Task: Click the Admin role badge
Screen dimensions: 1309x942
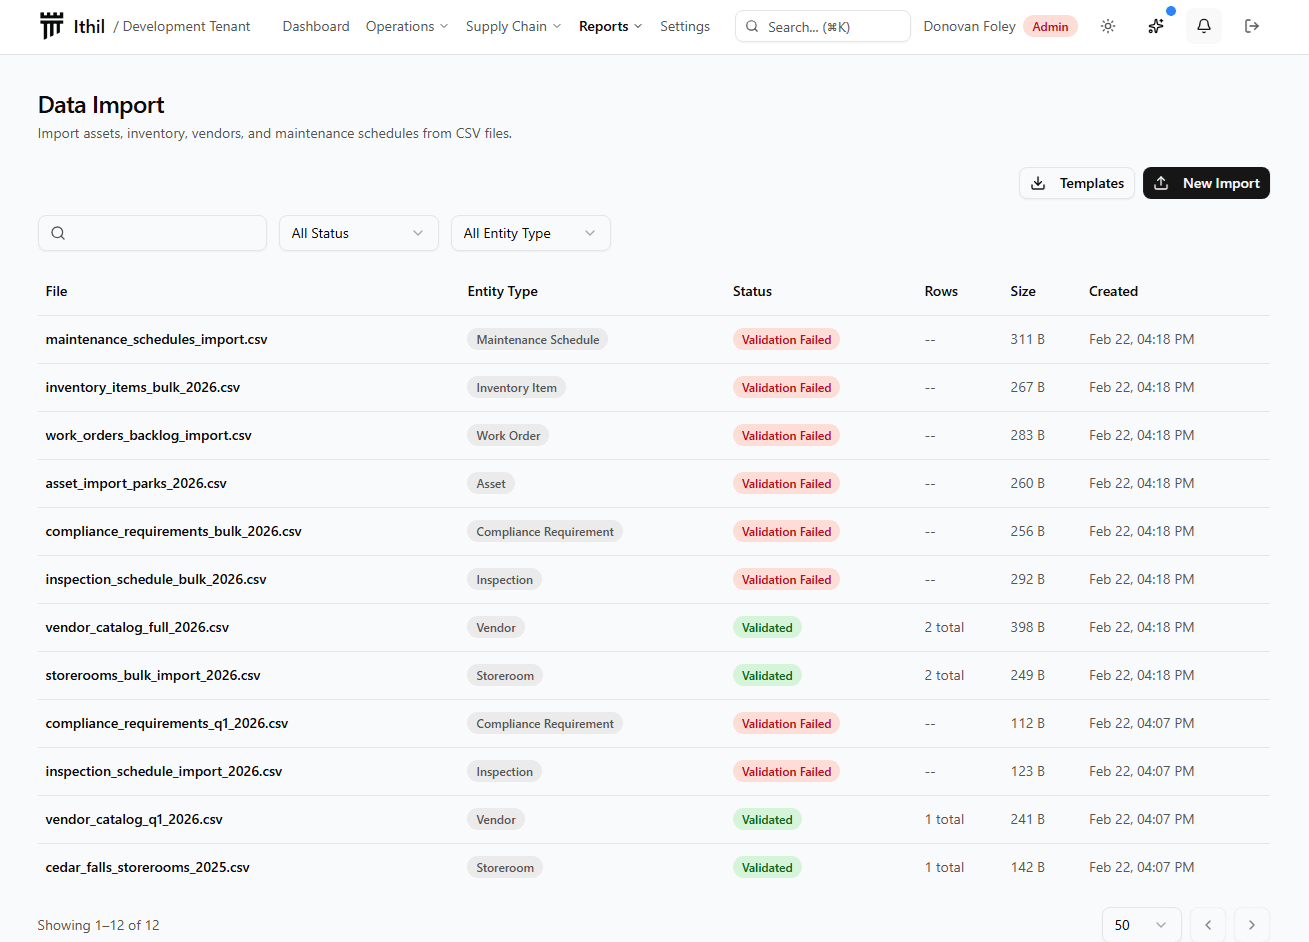Action: pos(1050,26)
